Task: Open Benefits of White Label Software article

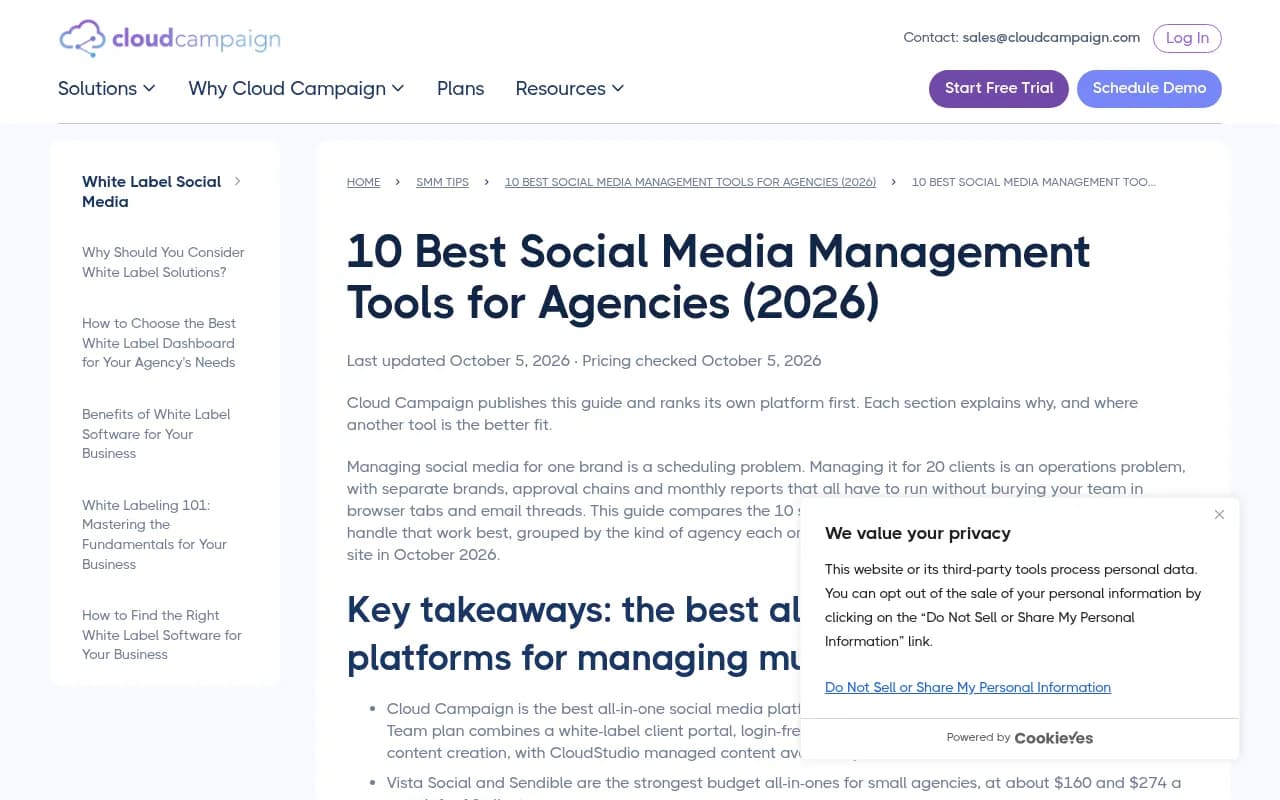Action: (156, 434)
